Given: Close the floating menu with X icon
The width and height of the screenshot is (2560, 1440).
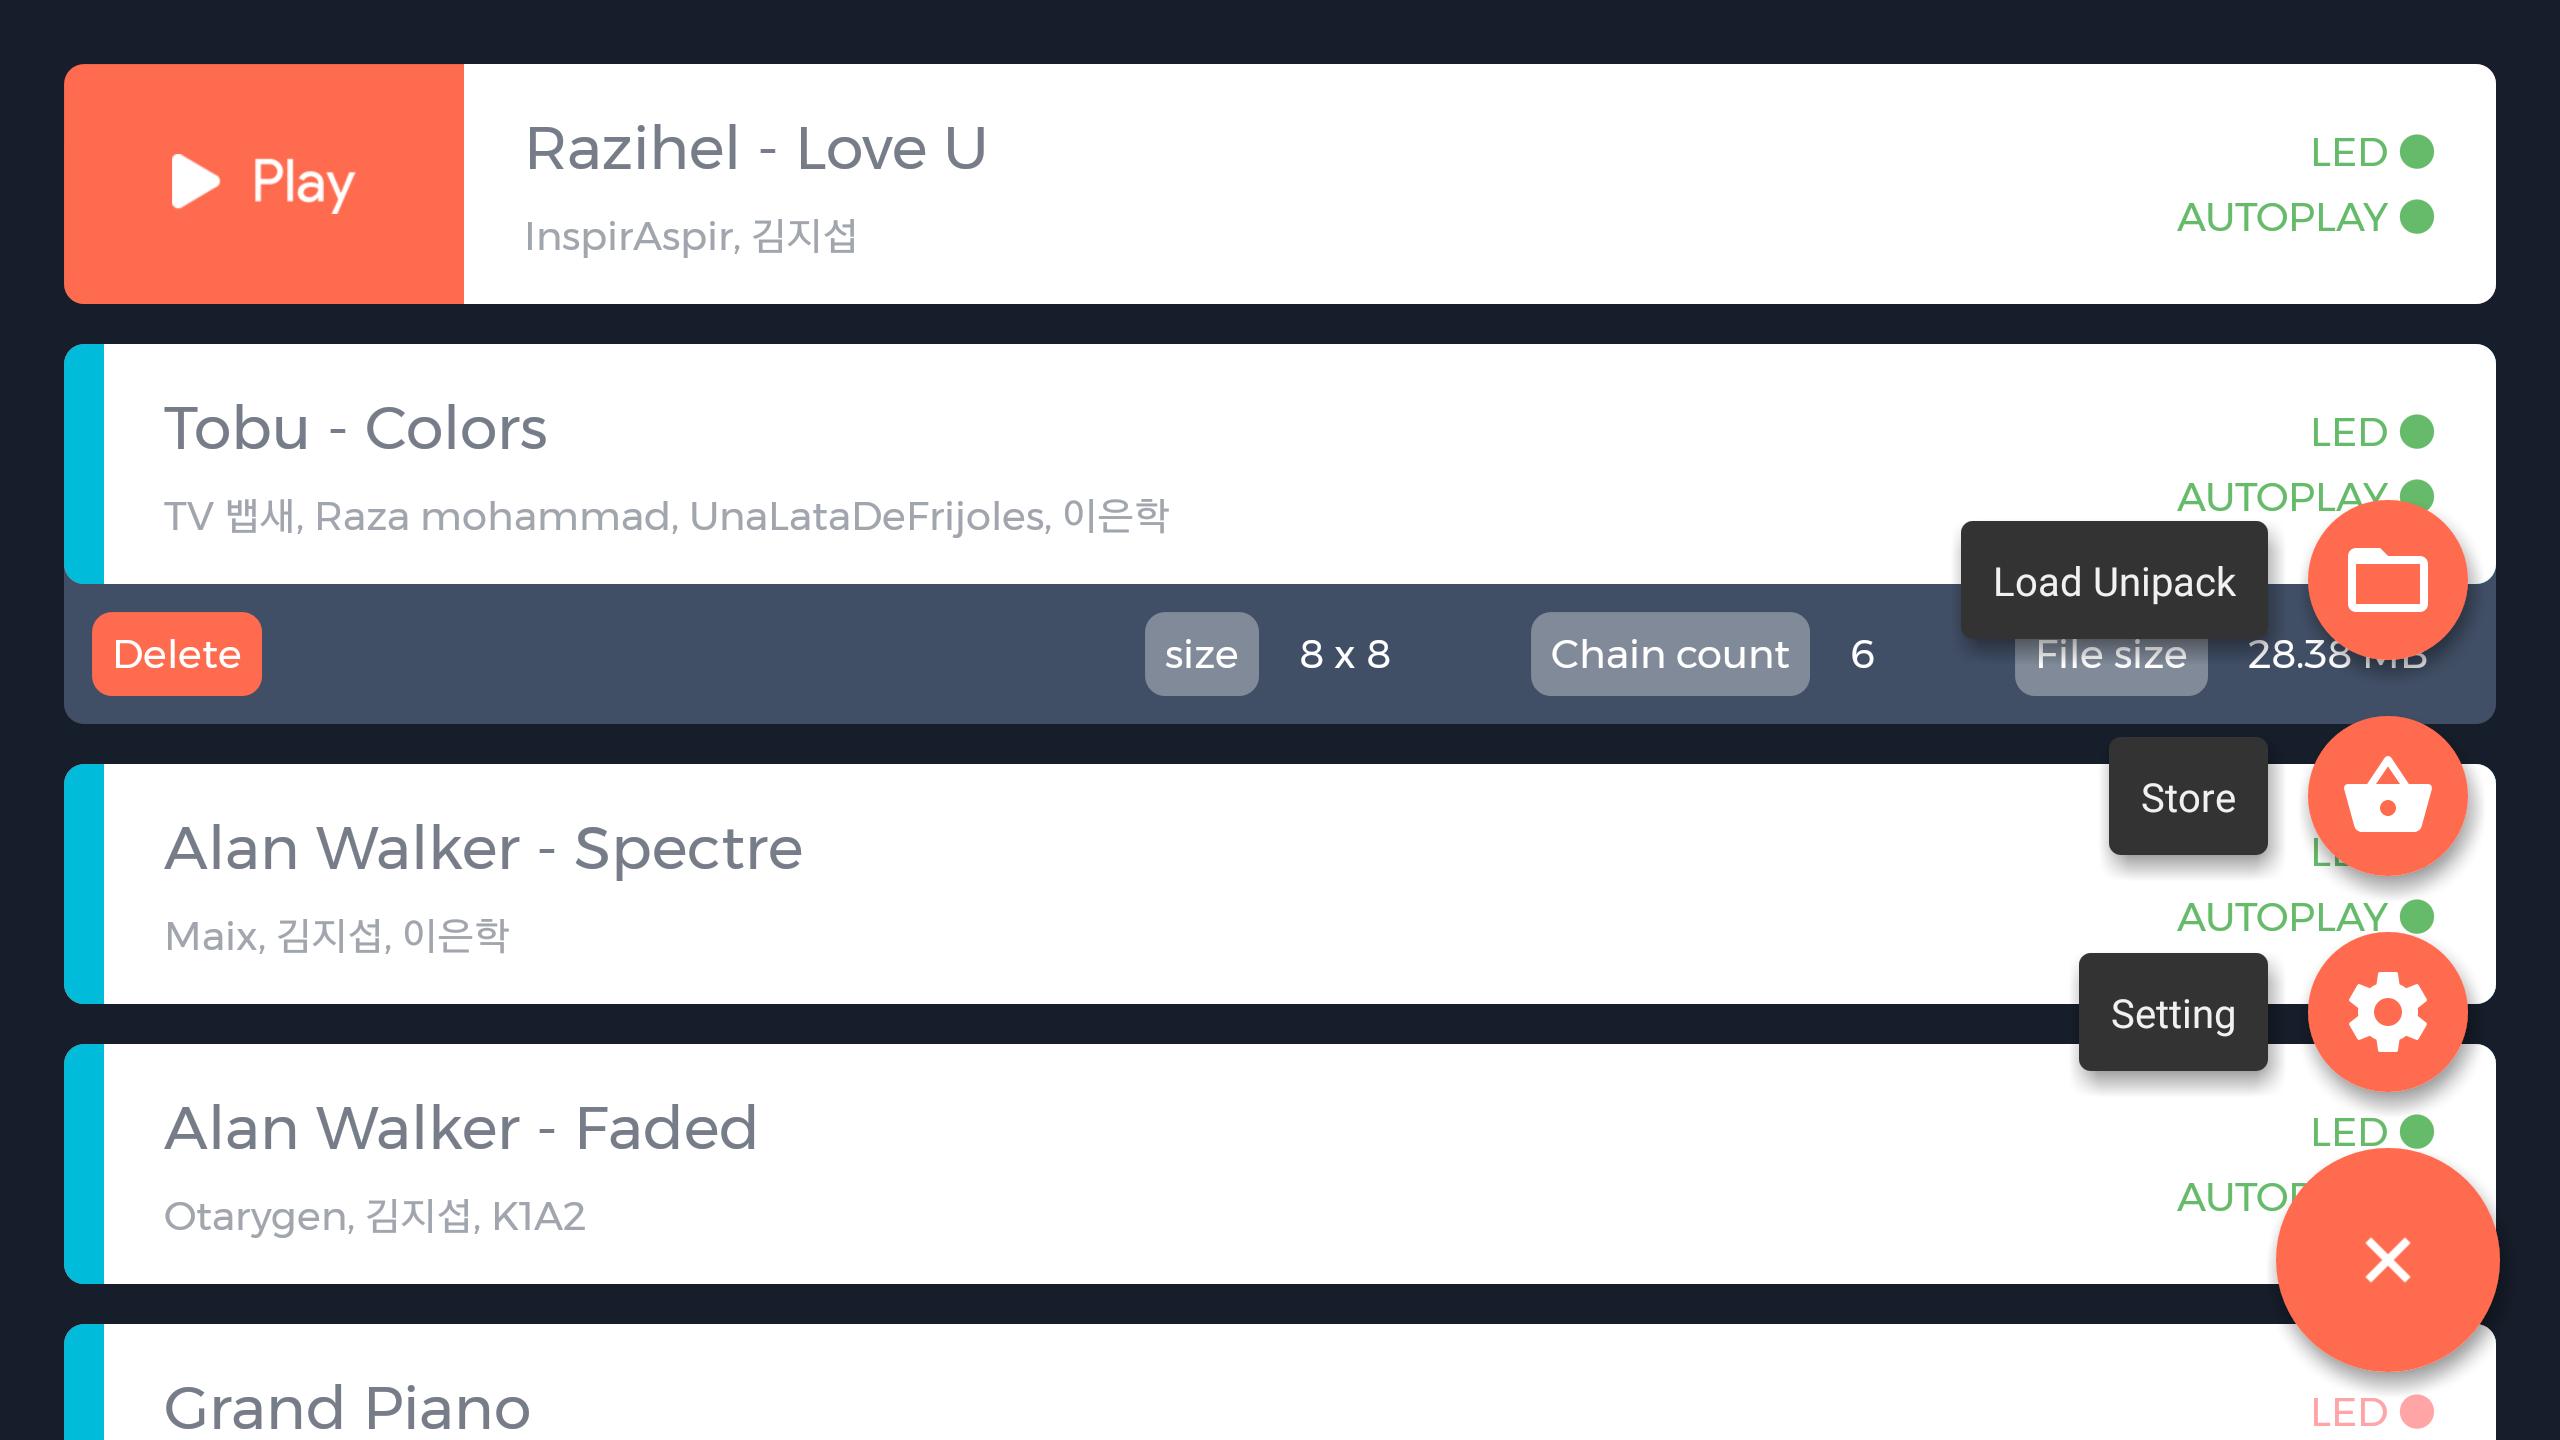Looking at the screenshot, I should pos(2386,1259).
